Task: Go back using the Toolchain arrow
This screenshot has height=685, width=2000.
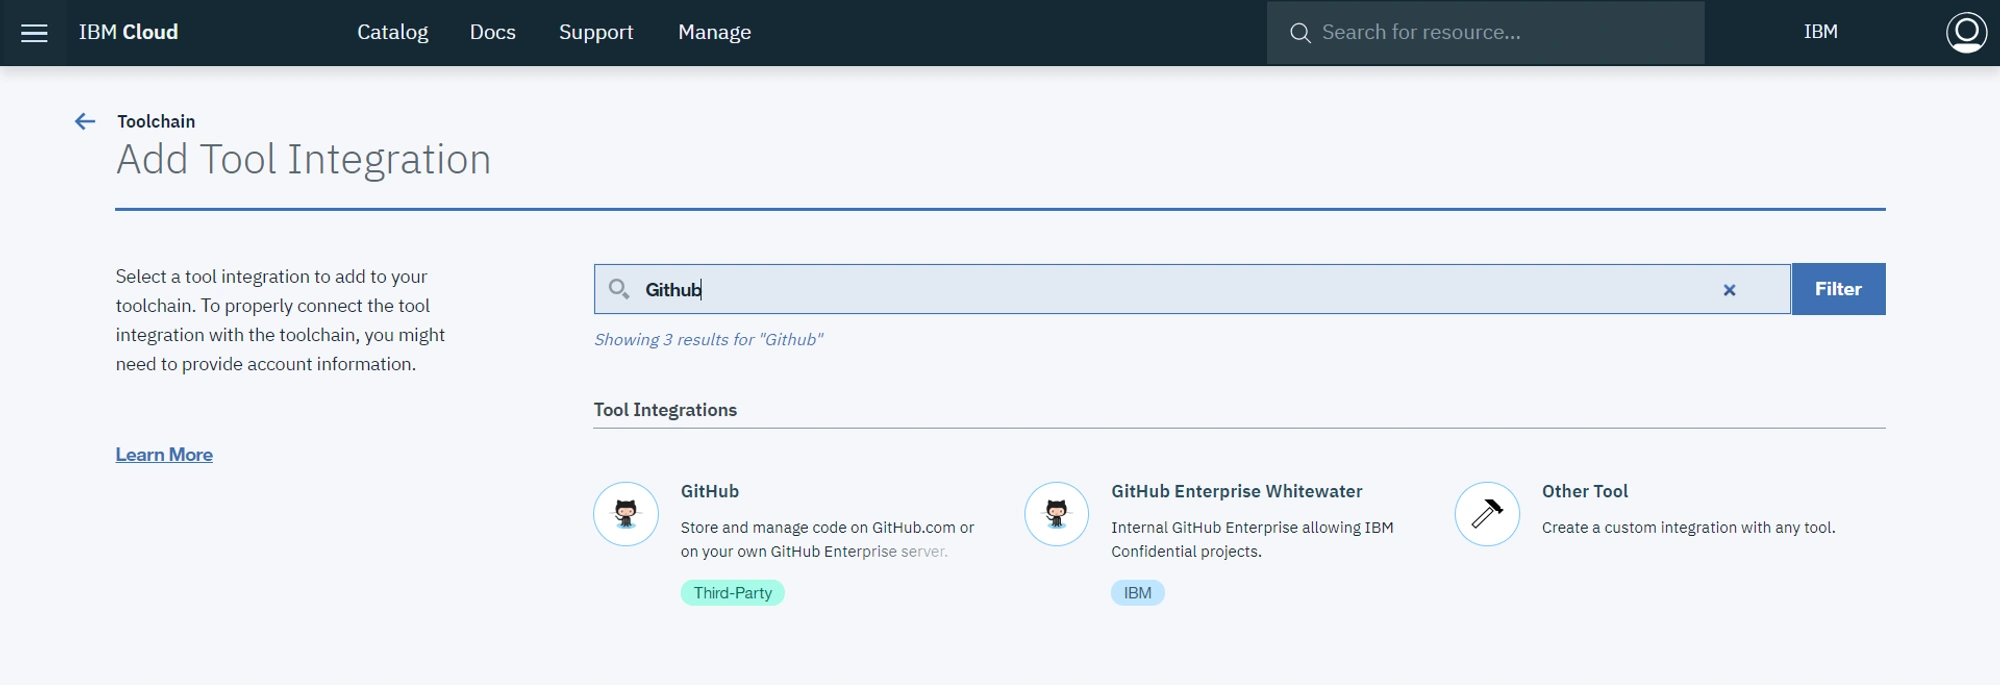Action: (85, 121)
